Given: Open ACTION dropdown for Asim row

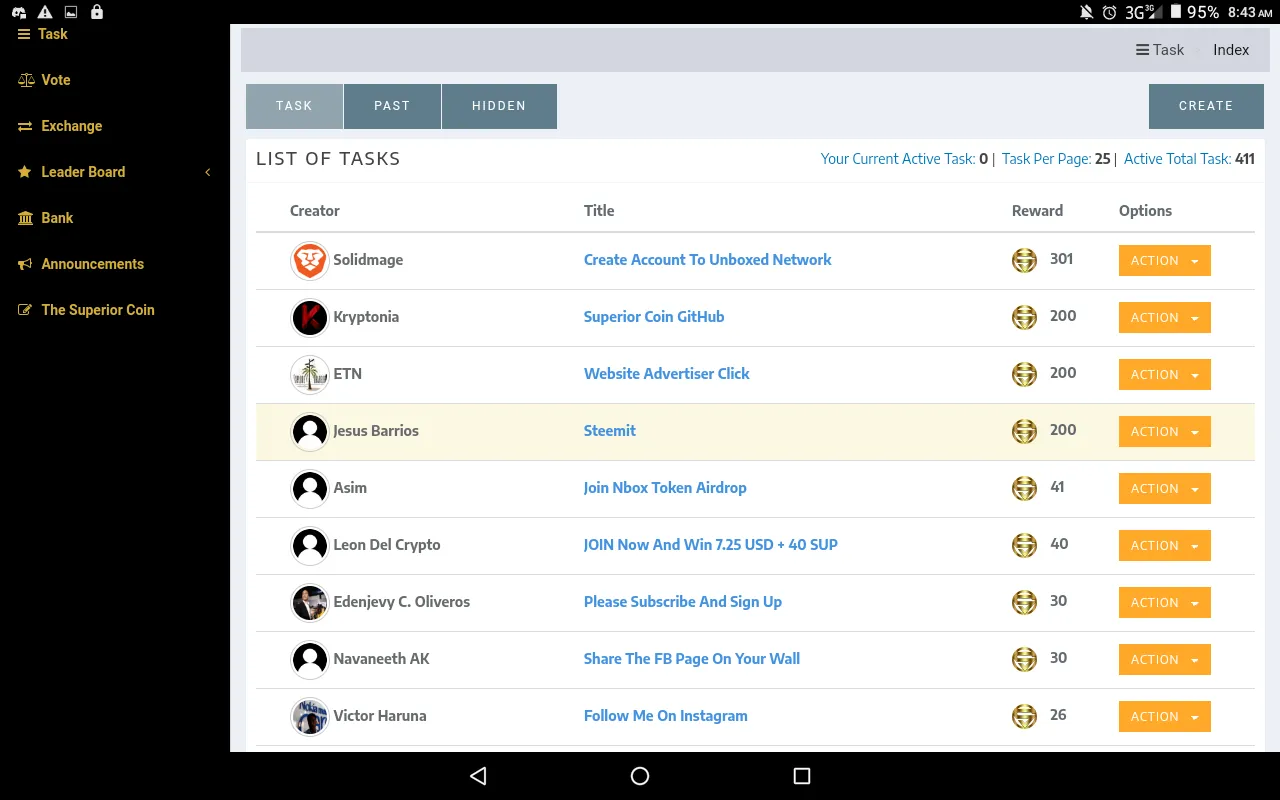Looking at the screenshot, I should click(x=1165, y=489).
